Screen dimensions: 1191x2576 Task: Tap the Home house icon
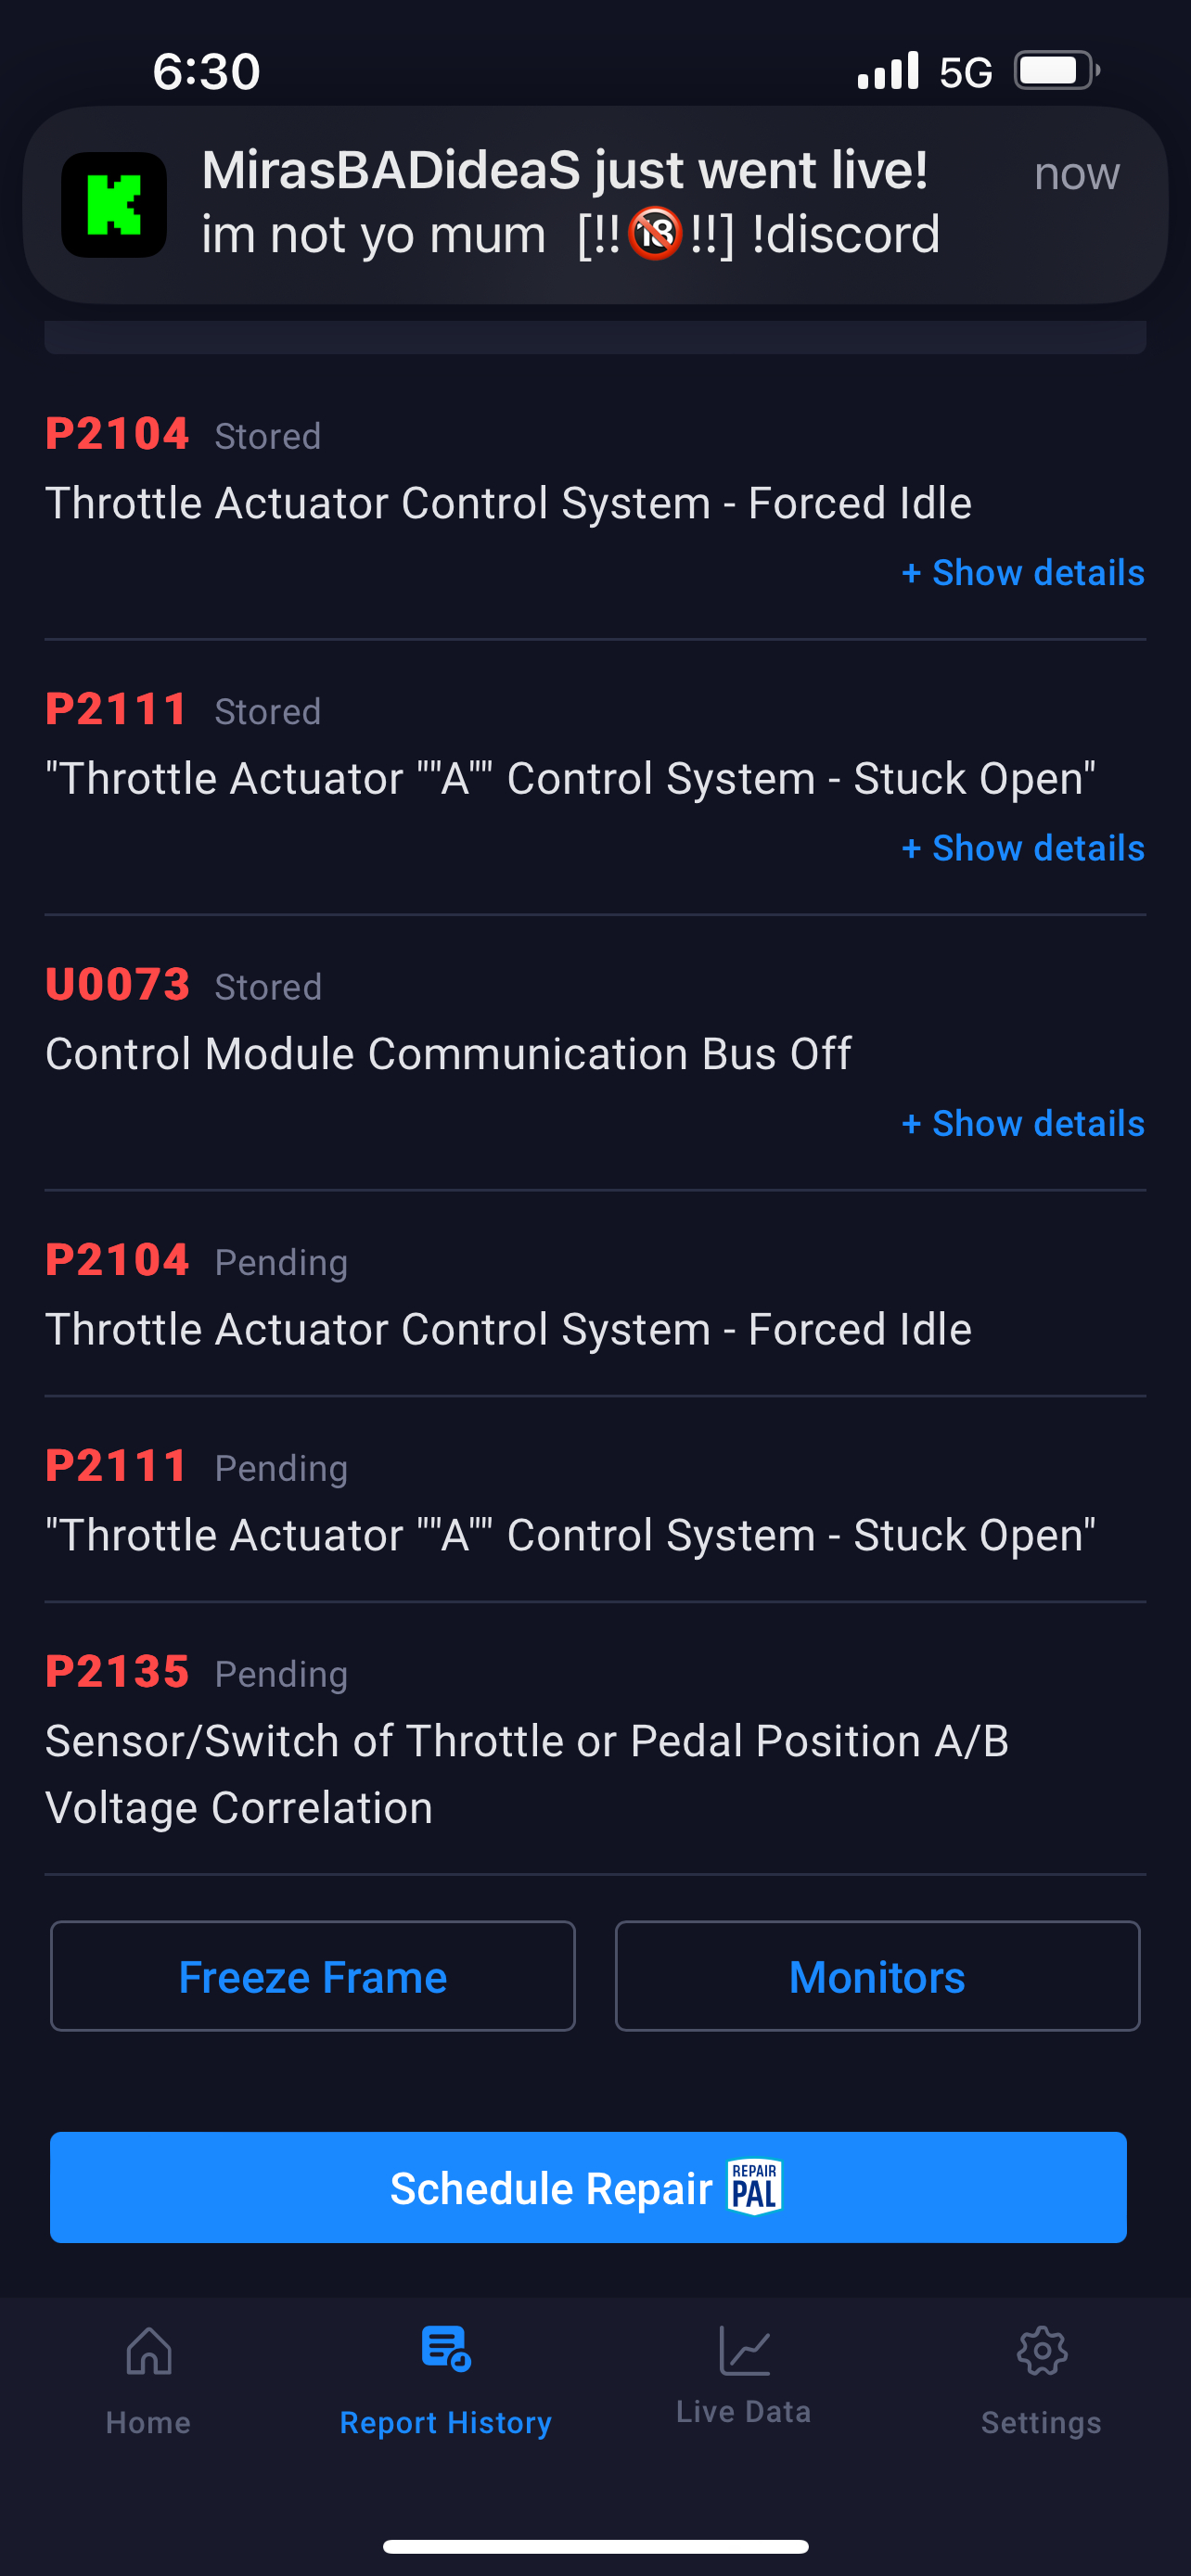click(149, 2350)
